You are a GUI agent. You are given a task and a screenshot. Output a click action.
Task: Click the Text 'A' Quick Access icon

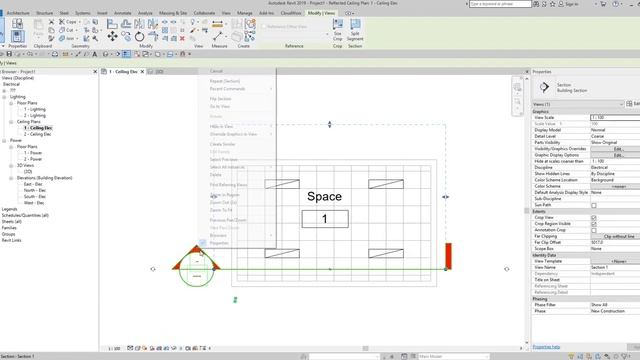click(95, 54)
